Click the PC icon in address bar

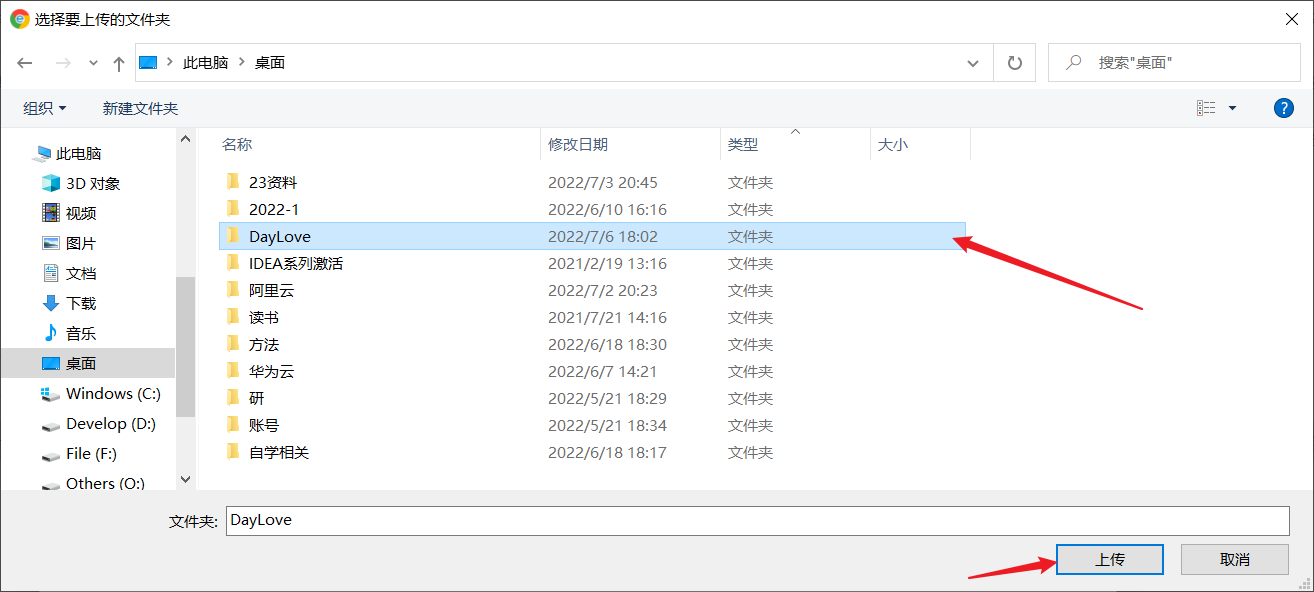pyautogui.click(x=148, y=62)
